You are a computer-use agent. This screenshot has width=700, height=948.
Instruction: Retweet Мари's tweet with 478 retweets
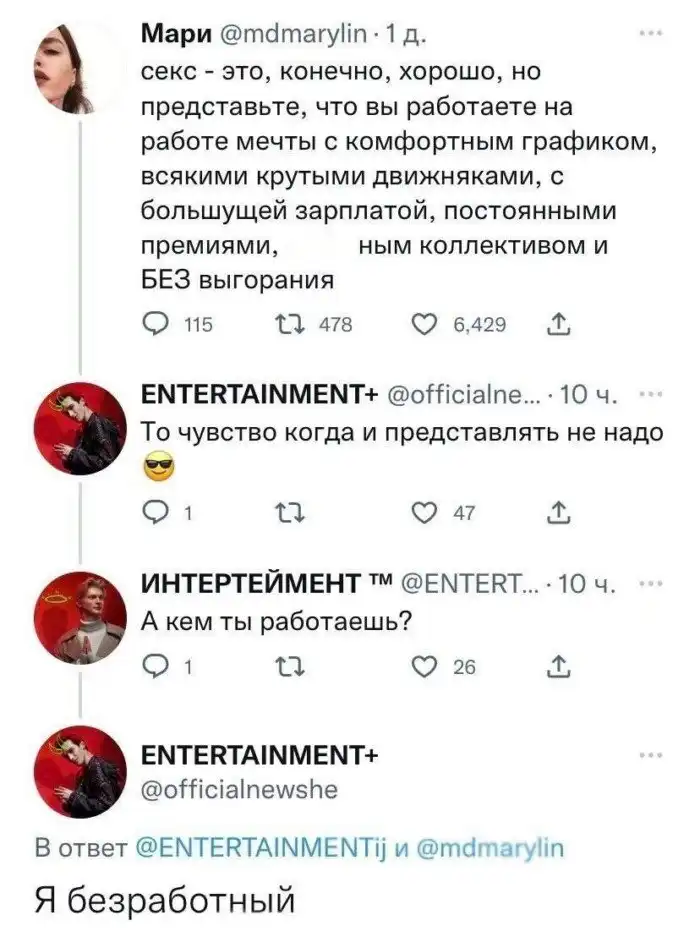281,324
